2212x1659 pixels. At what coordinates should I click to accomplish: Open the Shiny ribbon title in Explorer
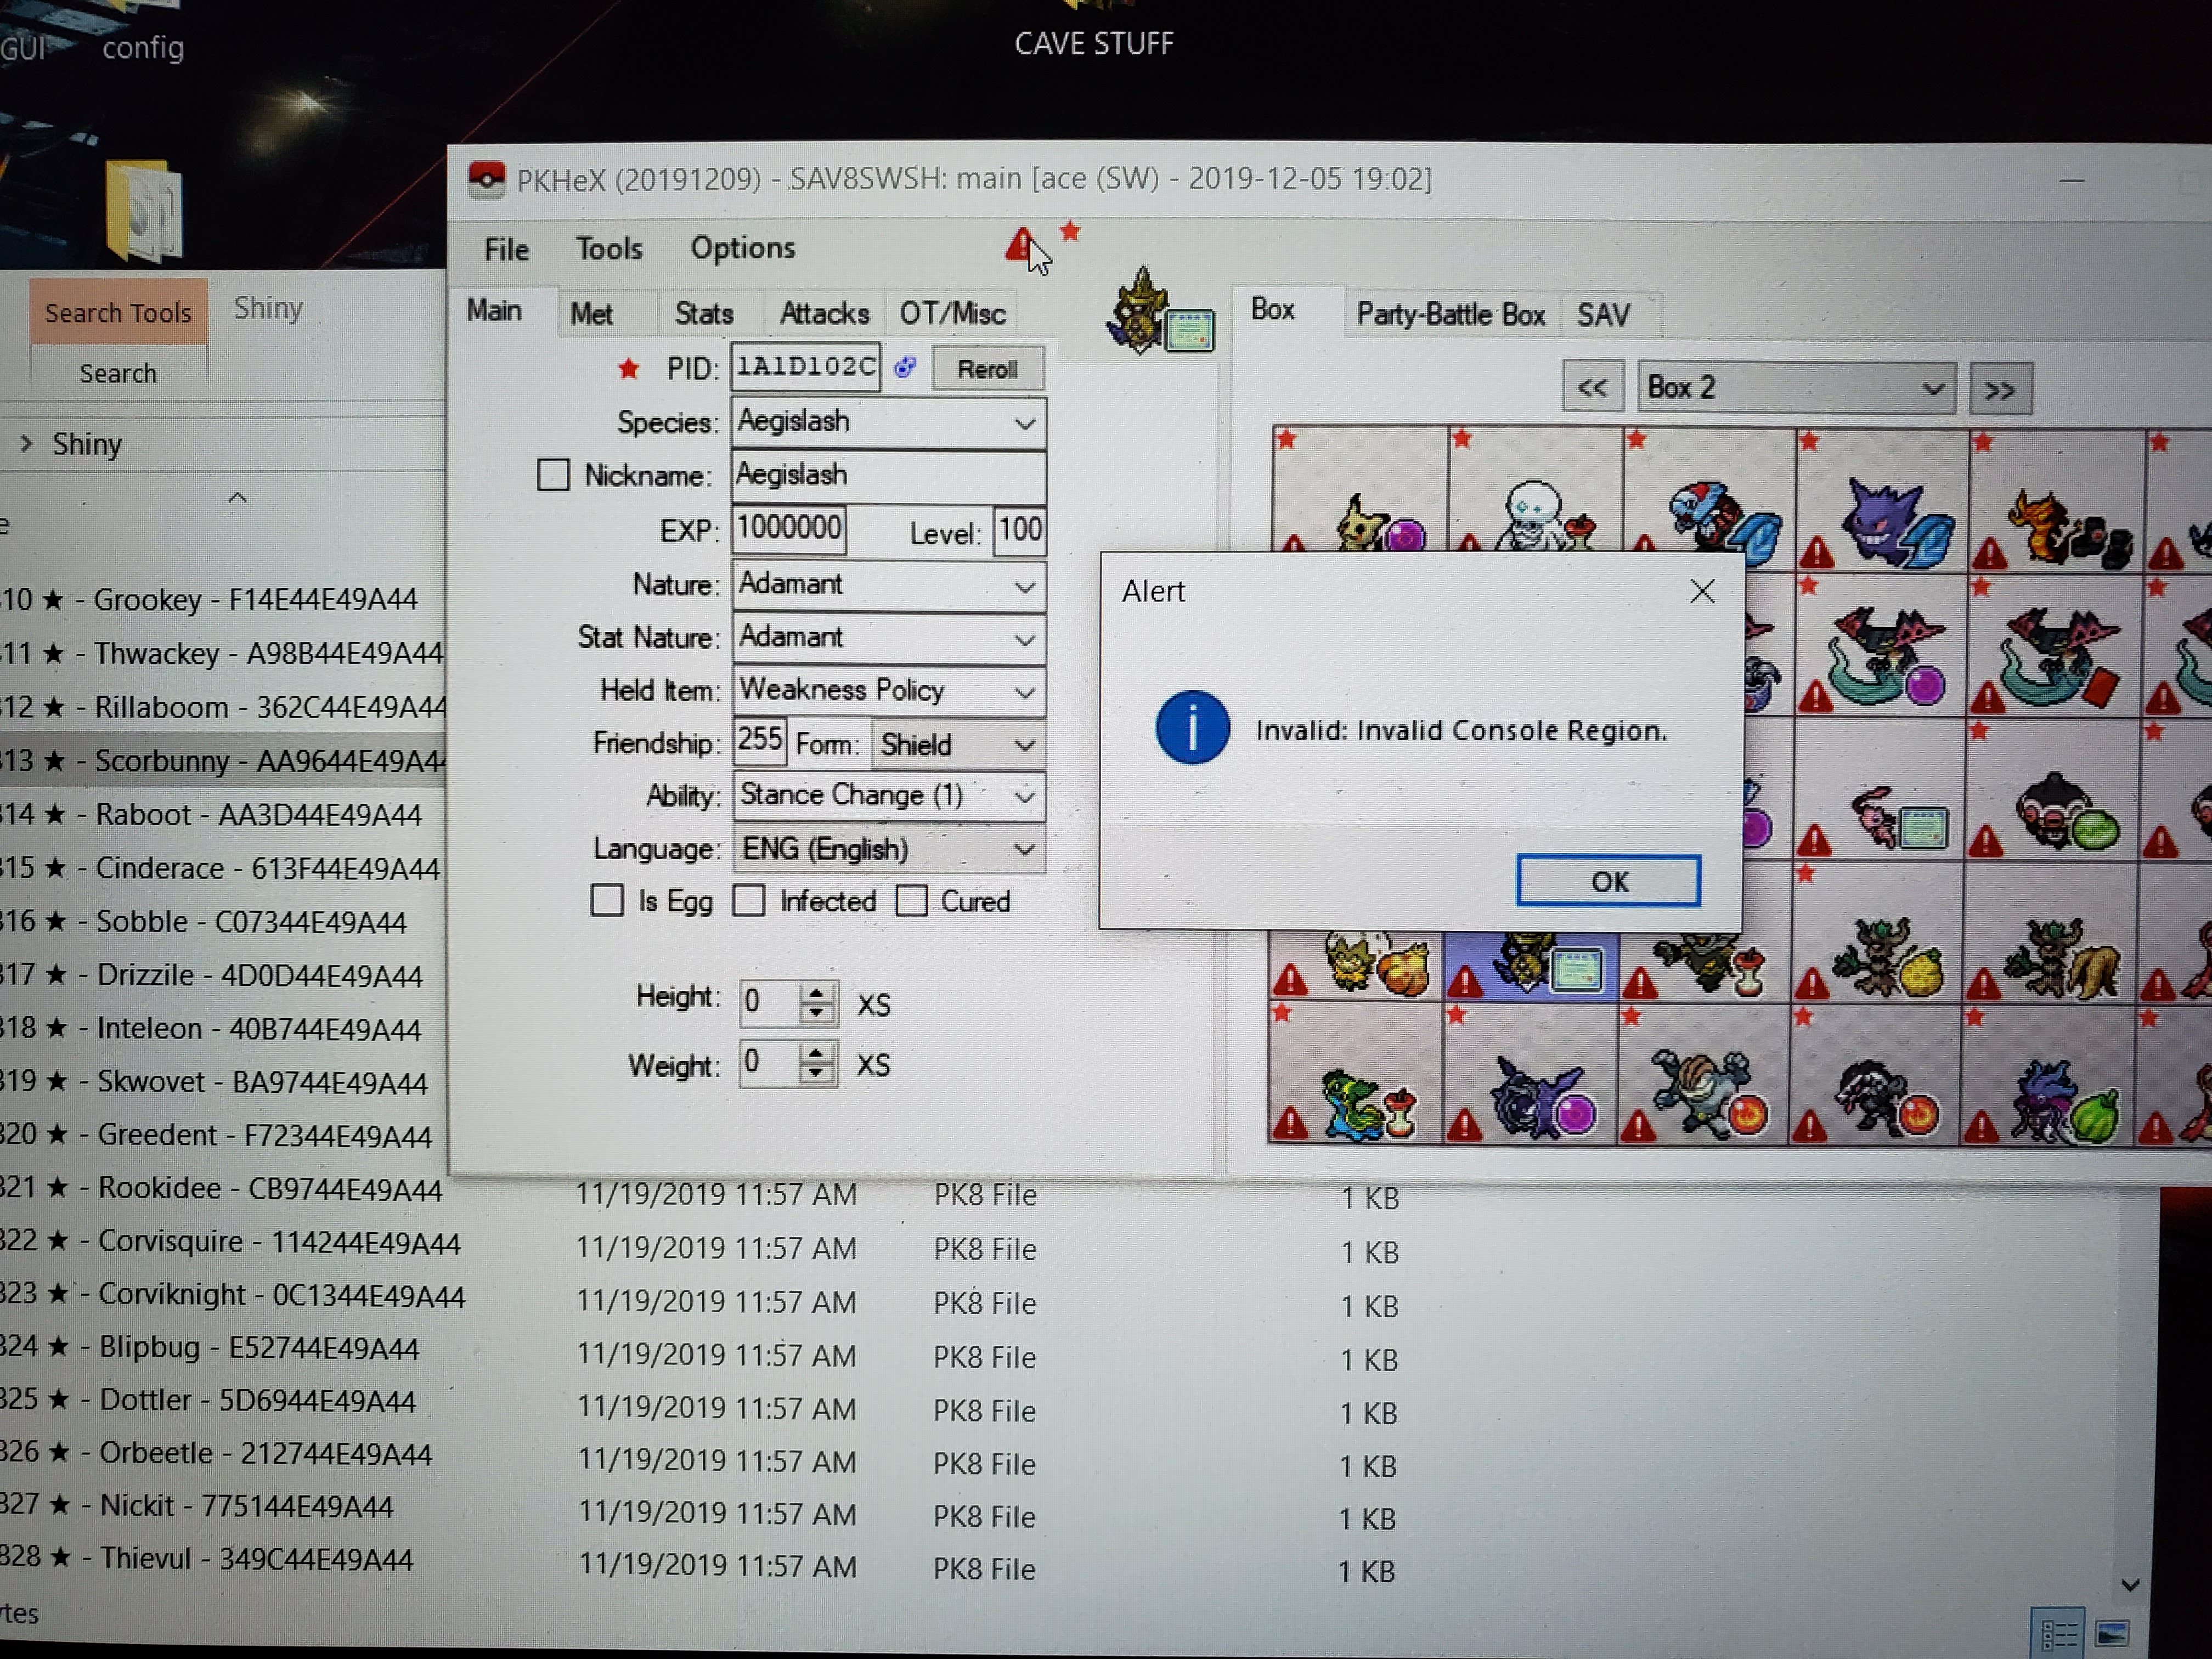[268, 308]
